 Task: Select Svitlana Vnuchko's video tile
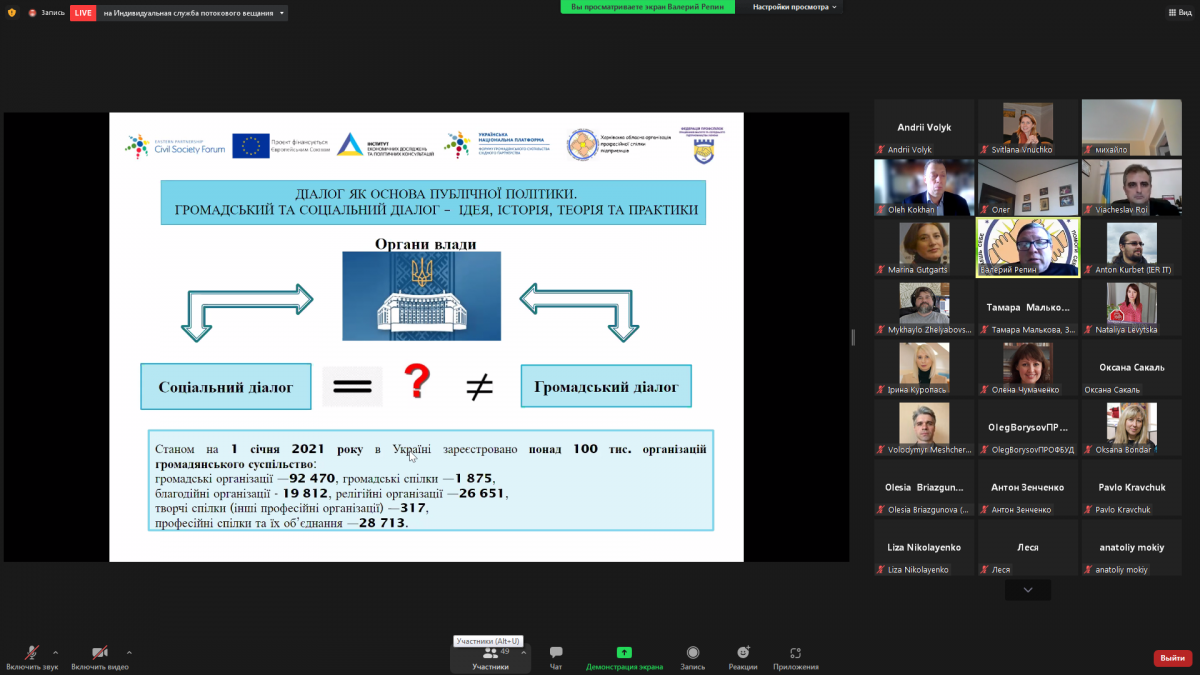click(1027, 127)
